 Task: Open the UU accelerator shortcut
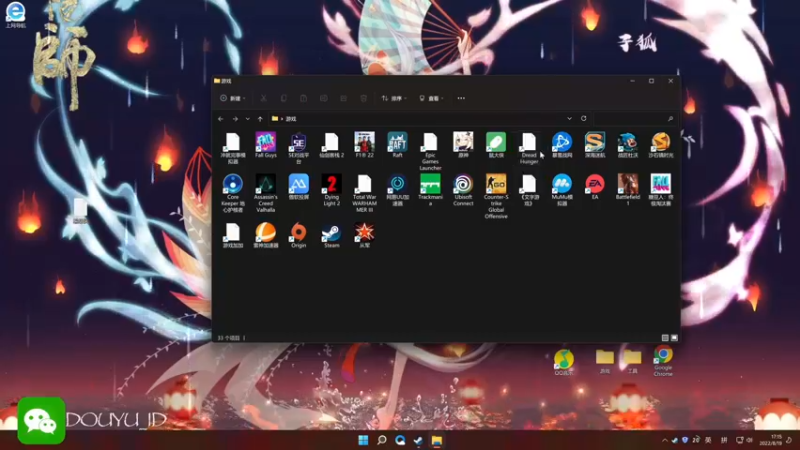click(397, 190)
